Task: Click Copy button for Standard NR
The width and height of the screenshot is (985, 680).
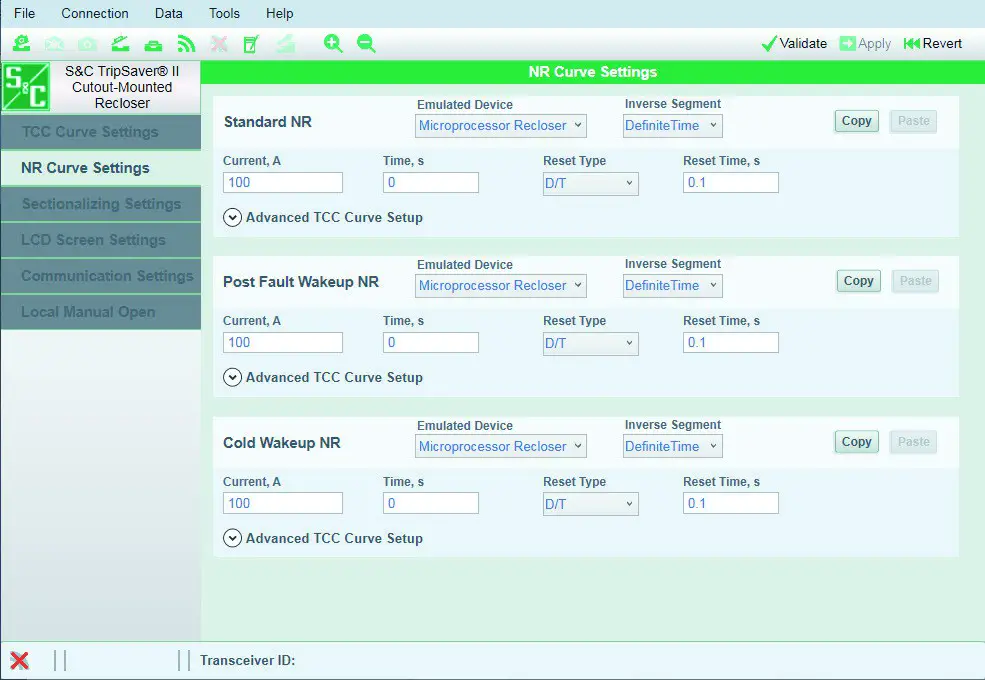Action: [x=856, y=121]
